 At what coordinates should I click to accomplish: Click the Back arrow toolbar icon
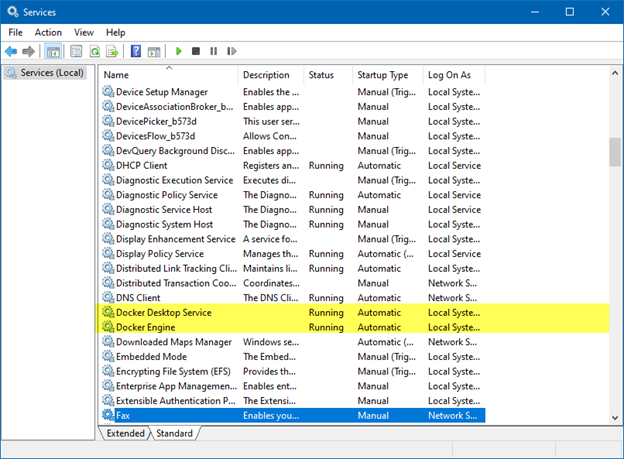point(11,51)
